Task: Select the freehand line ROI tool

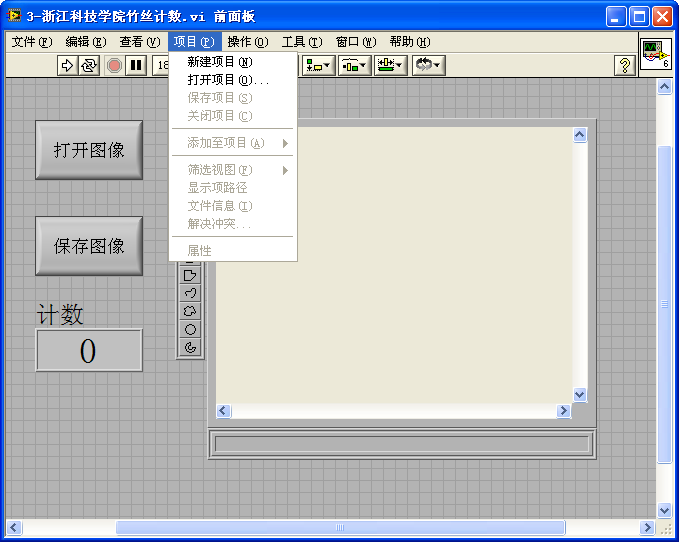Action: [190, 293]
